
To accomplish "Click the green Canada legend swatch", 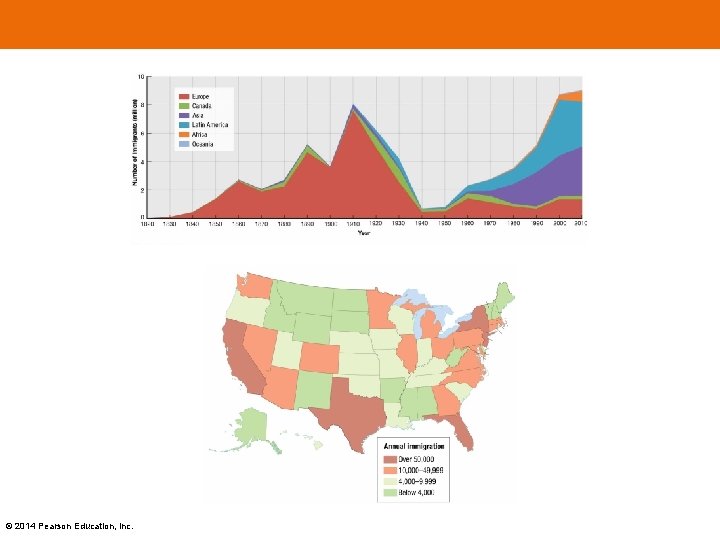I will pos(184,106).
